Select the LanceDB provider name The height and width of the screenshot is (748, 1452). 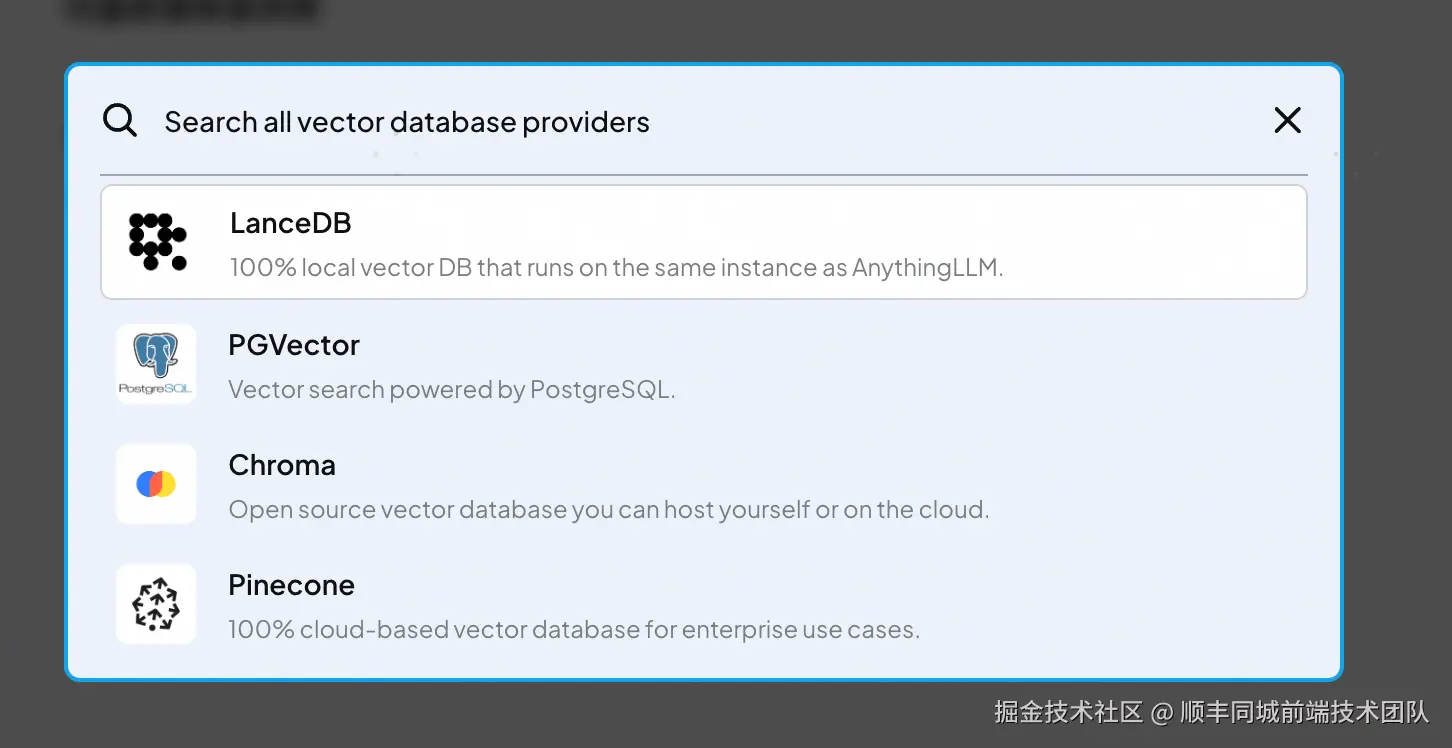point(290,223)
